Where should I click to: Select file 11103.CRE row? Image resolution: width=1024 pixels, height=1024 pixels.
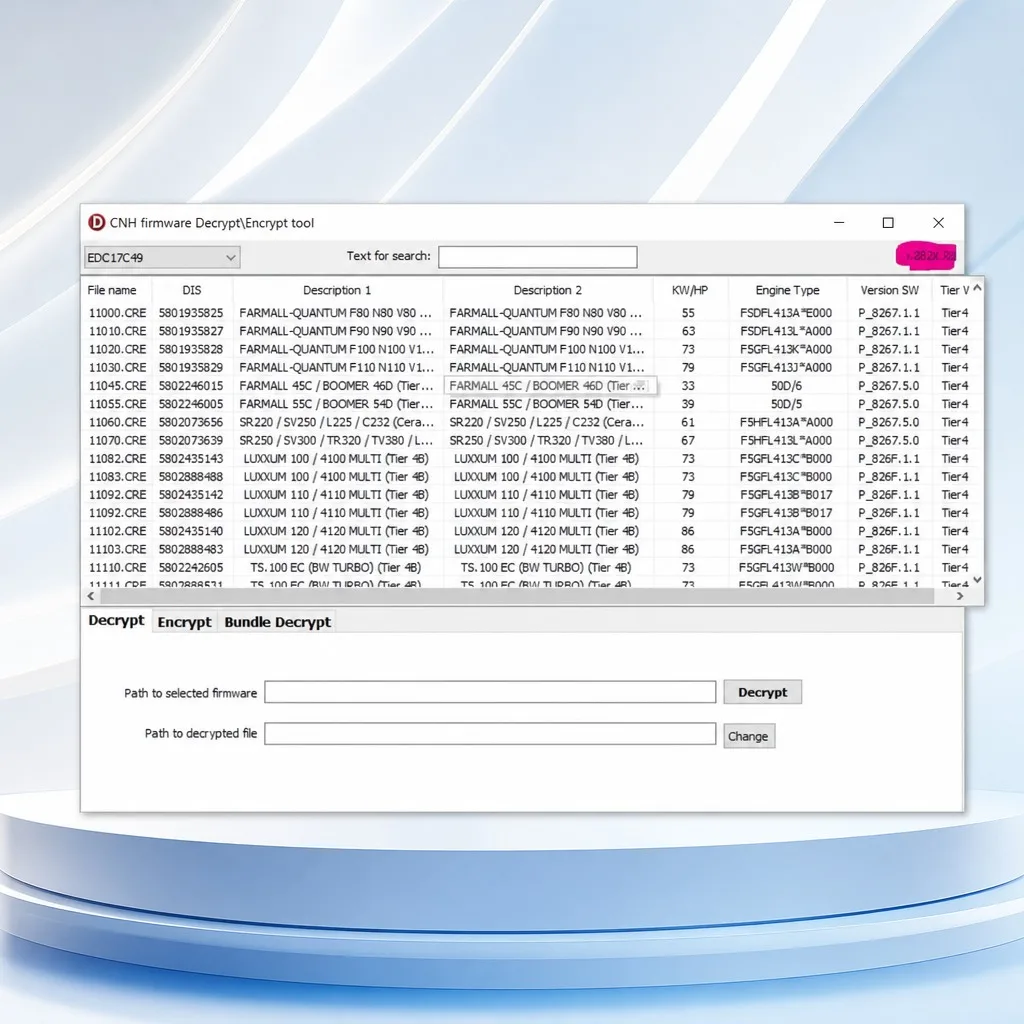click(527, 549)
